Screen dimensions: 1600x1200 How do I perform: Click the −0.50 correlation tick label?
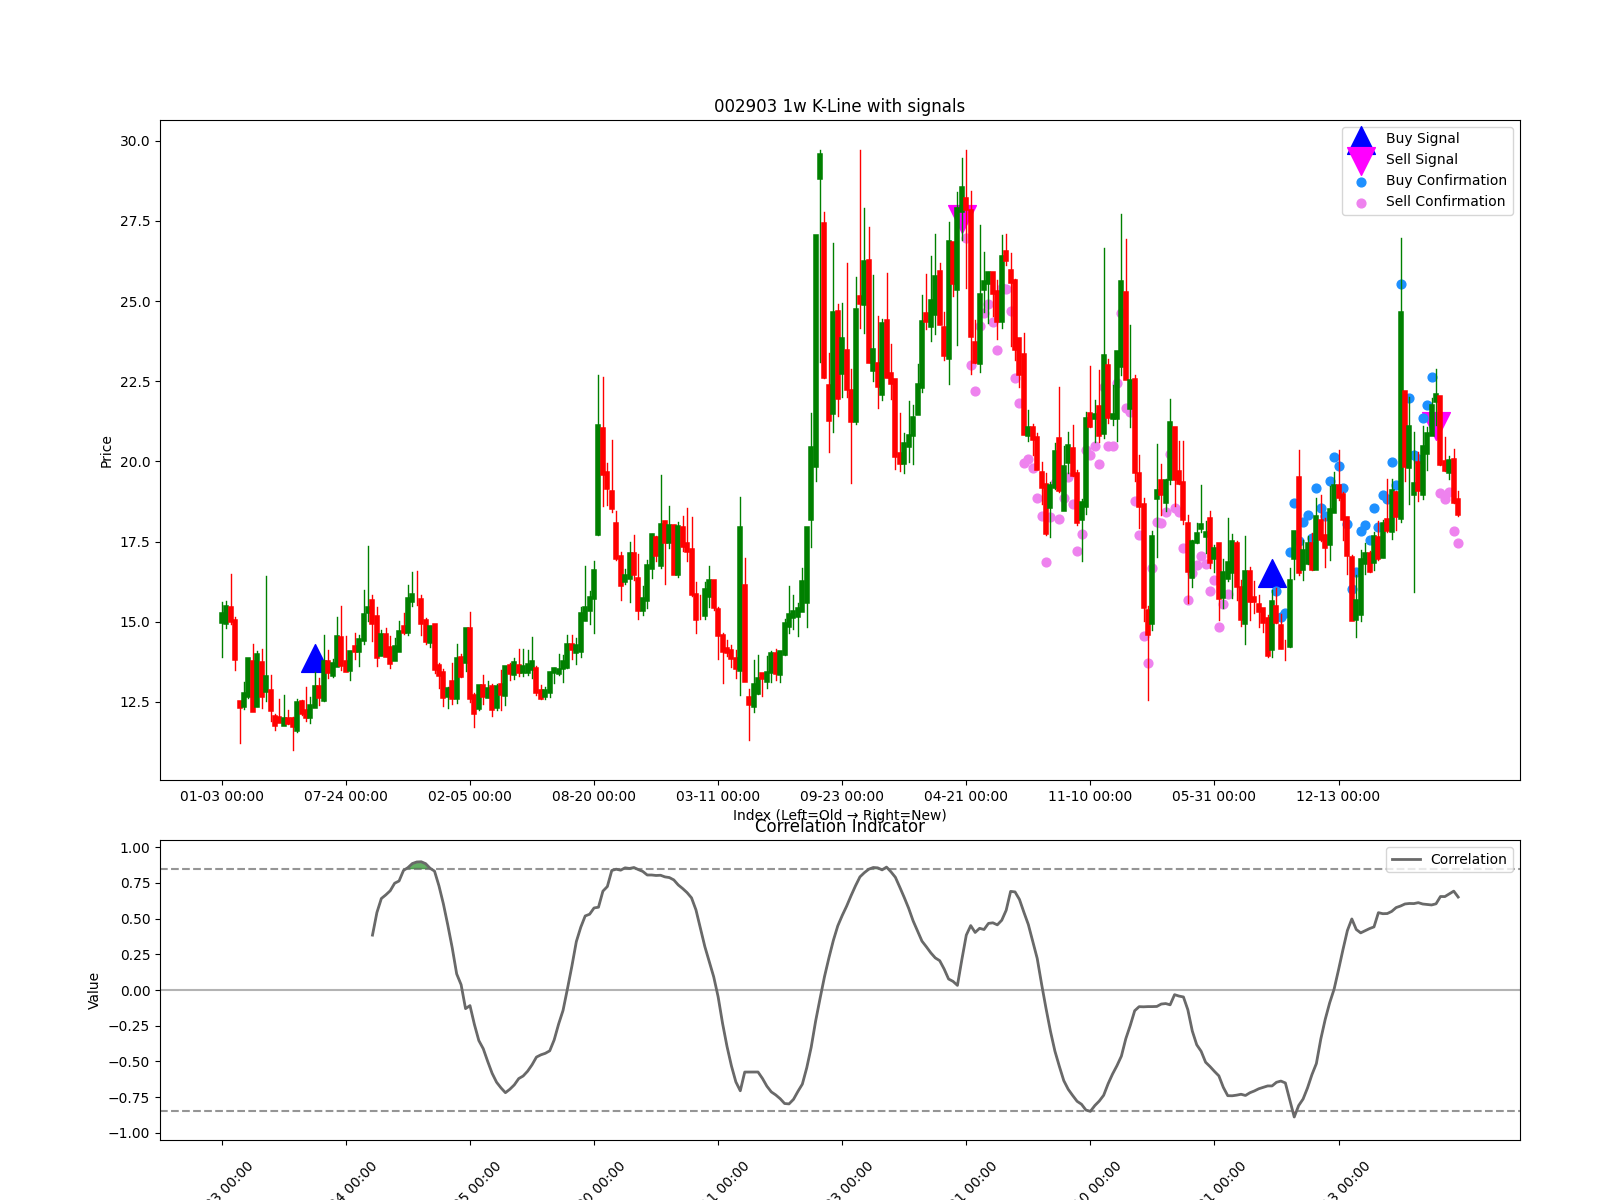(x=129, y=1062)
